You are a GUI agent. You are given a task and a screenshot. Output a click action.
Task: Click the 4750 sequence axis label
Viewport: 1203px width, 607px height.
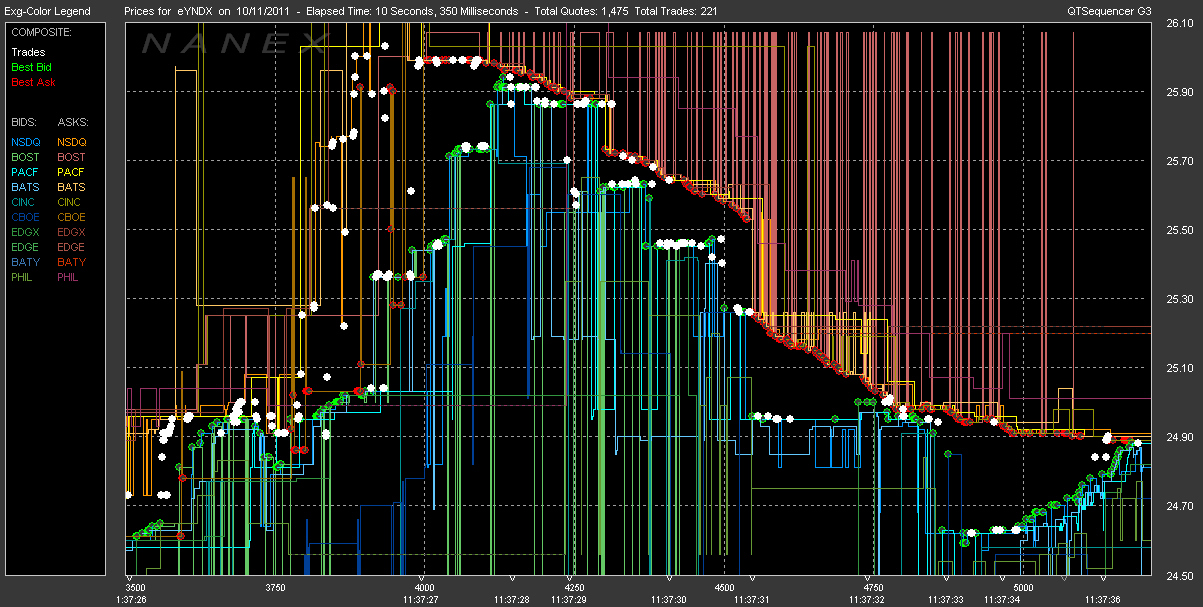click(874, 588)
